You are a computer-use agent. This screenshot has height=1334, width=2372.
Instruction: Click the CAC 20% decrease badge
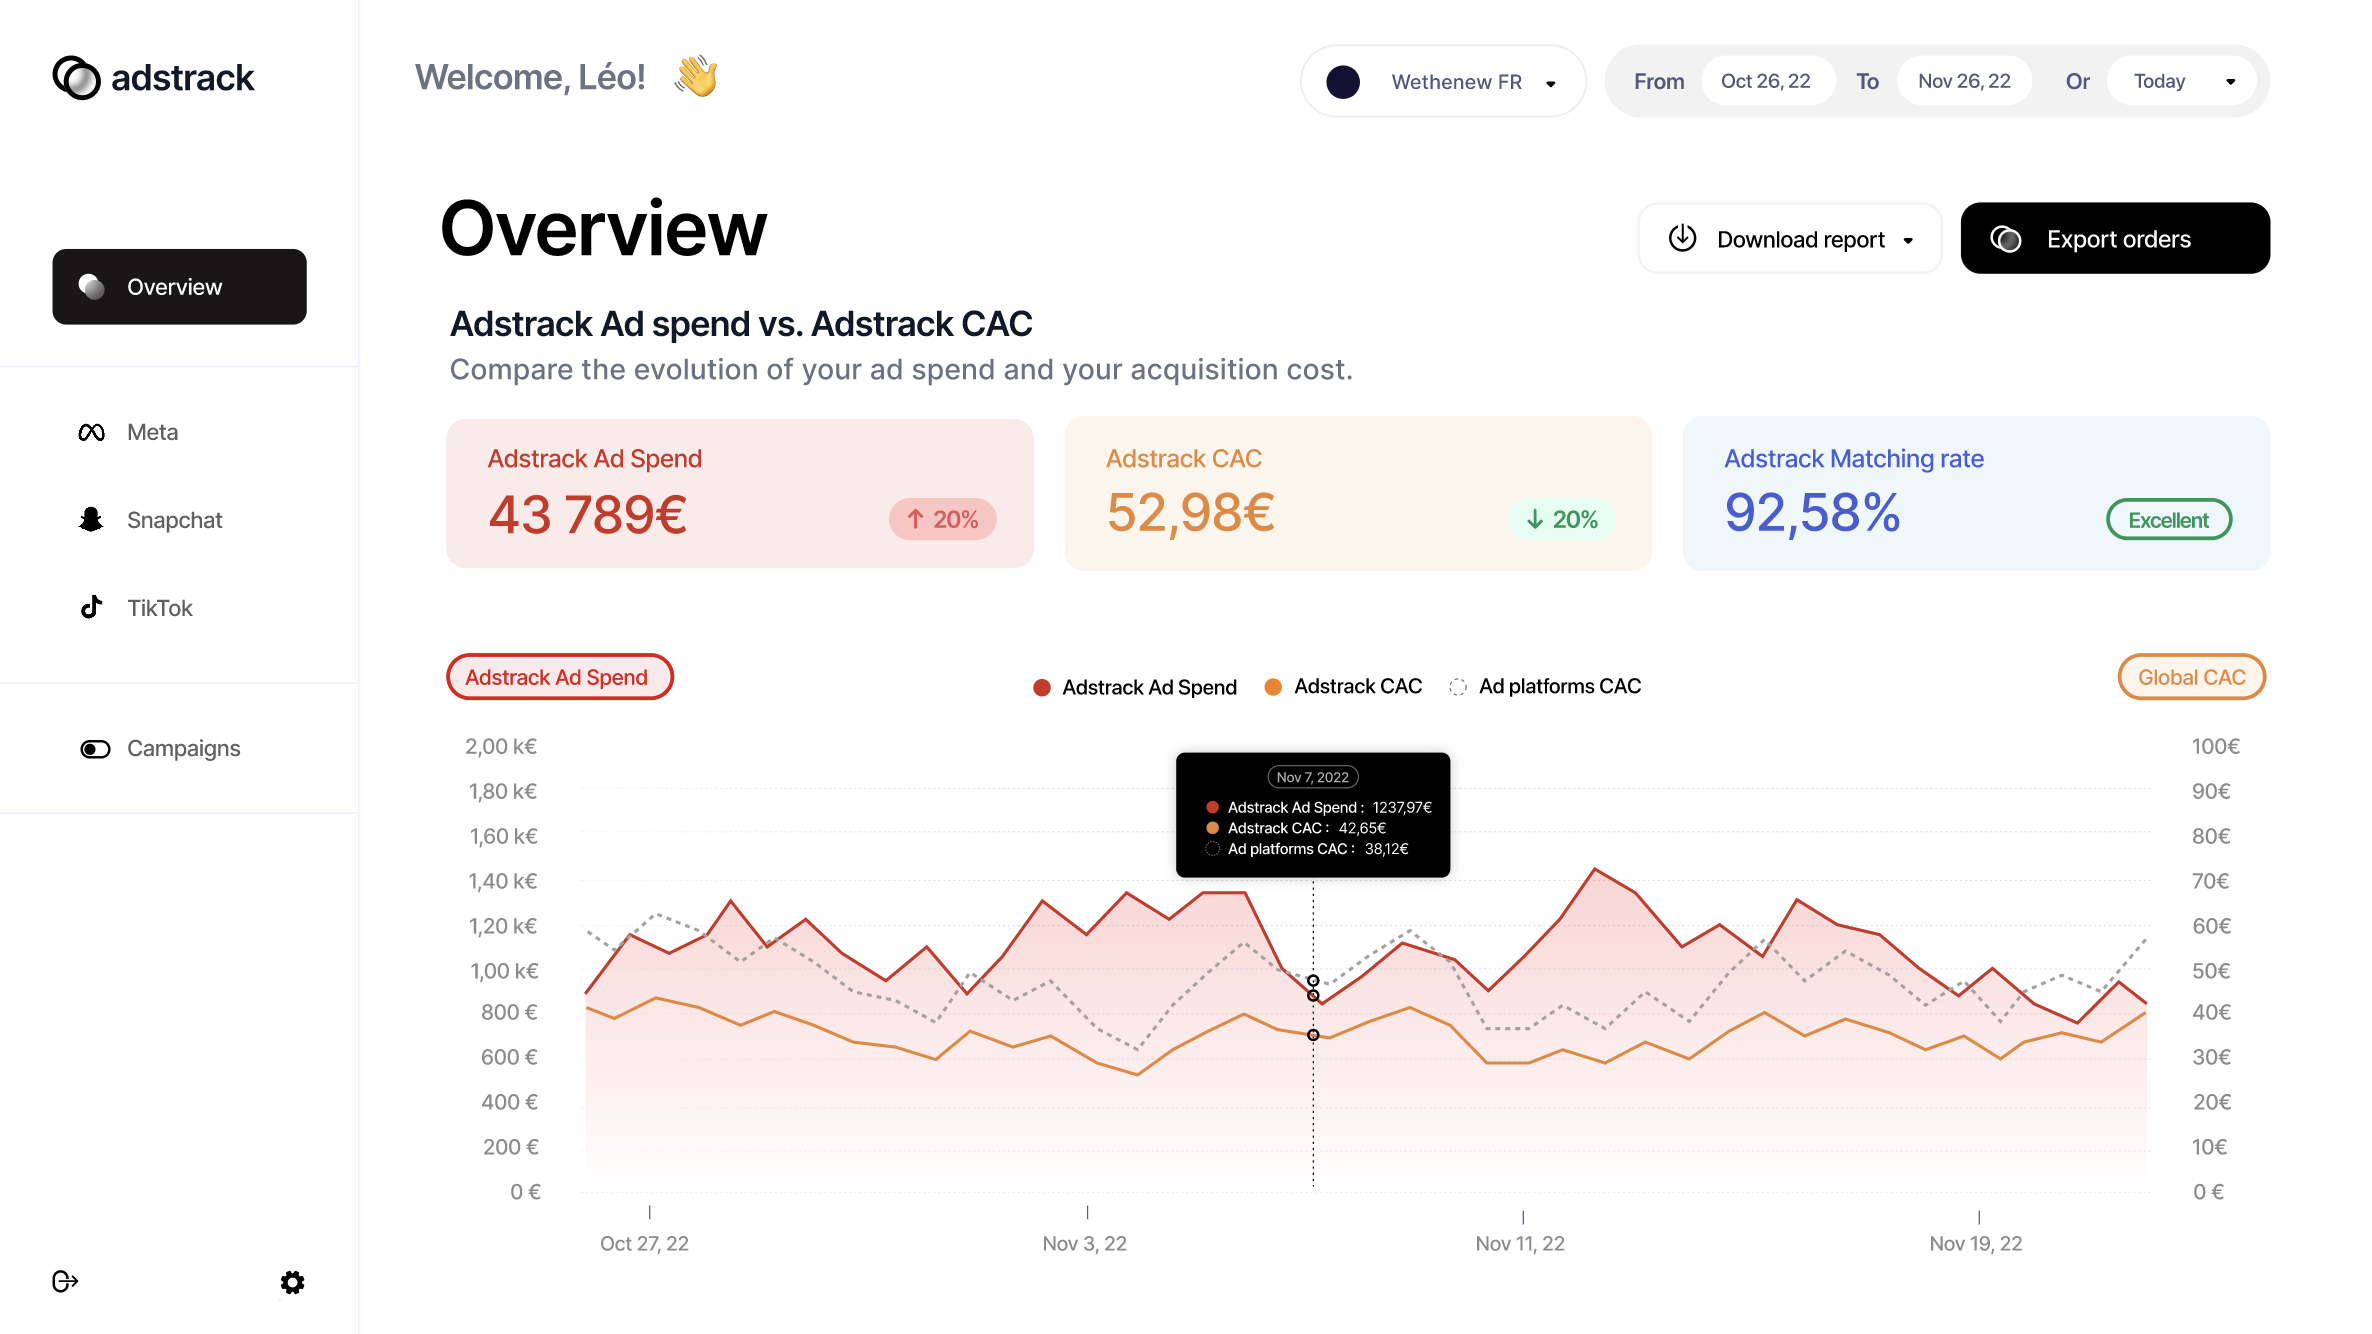[x=1561, y=519]
